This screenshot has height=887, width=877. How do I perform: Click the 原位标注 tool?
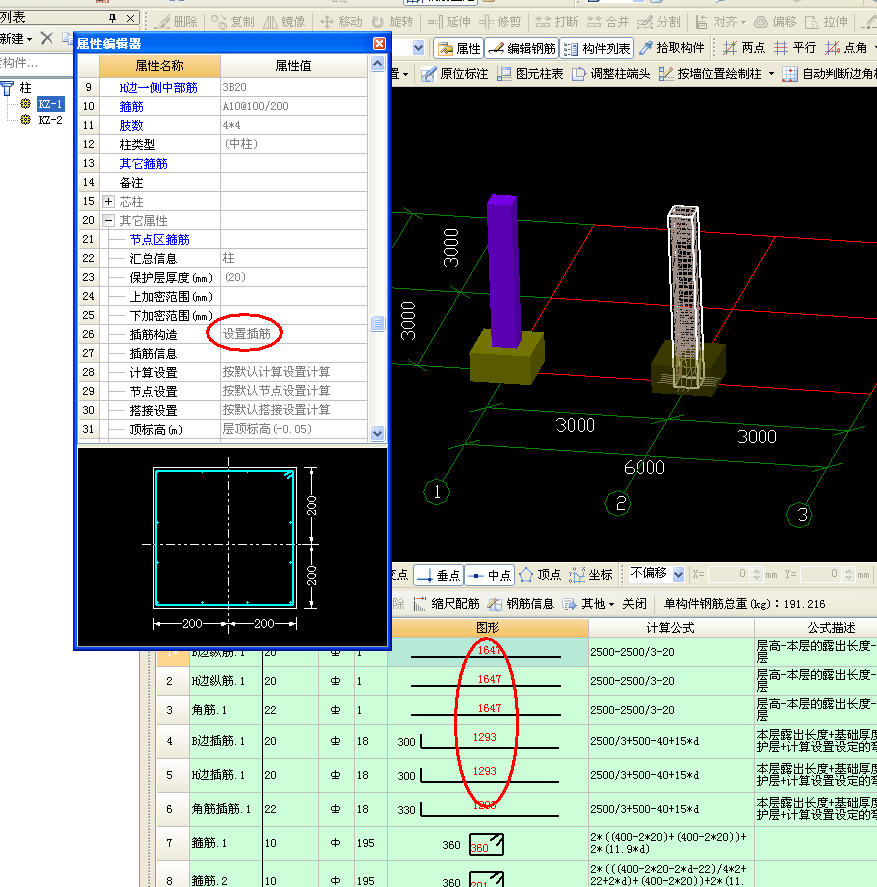tap(454, 74)
